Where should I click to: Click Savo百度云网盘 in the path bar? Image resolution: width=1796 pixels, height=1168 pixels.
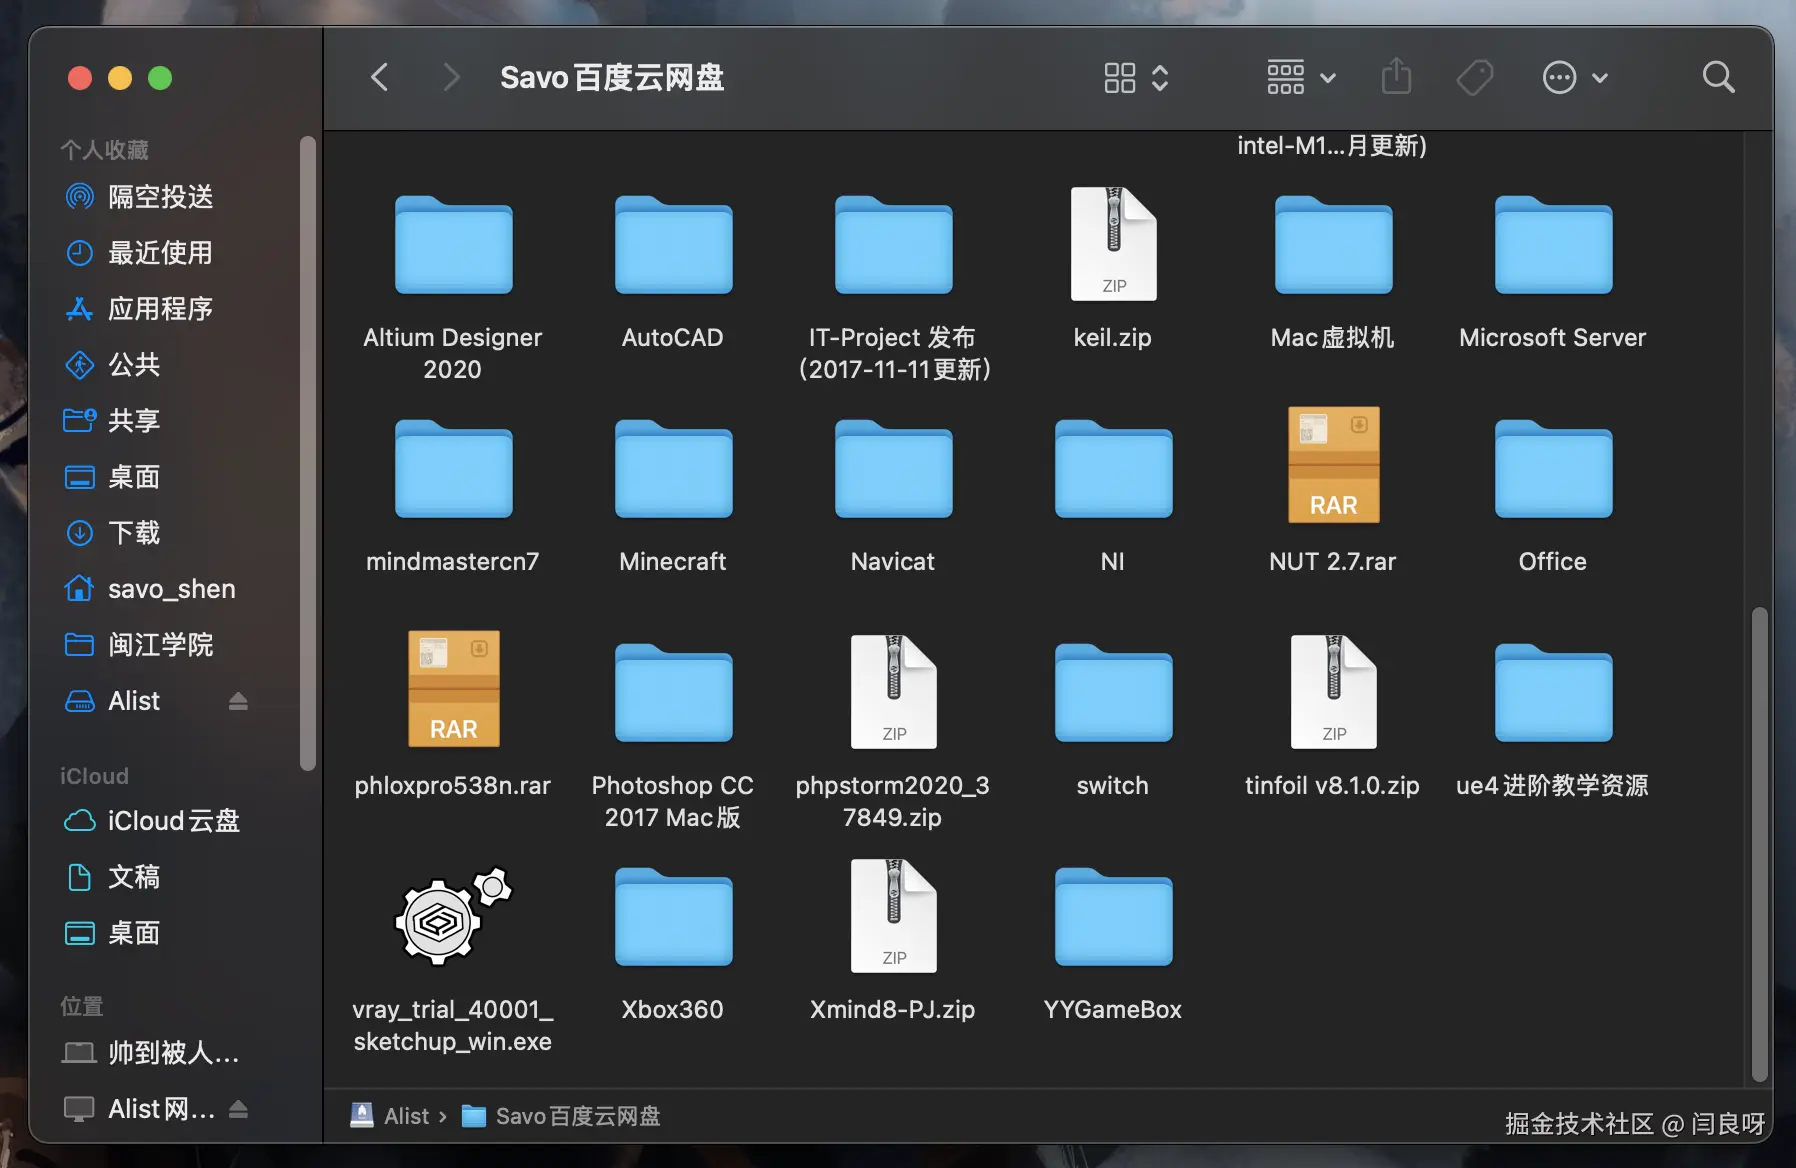[561, 1116]
